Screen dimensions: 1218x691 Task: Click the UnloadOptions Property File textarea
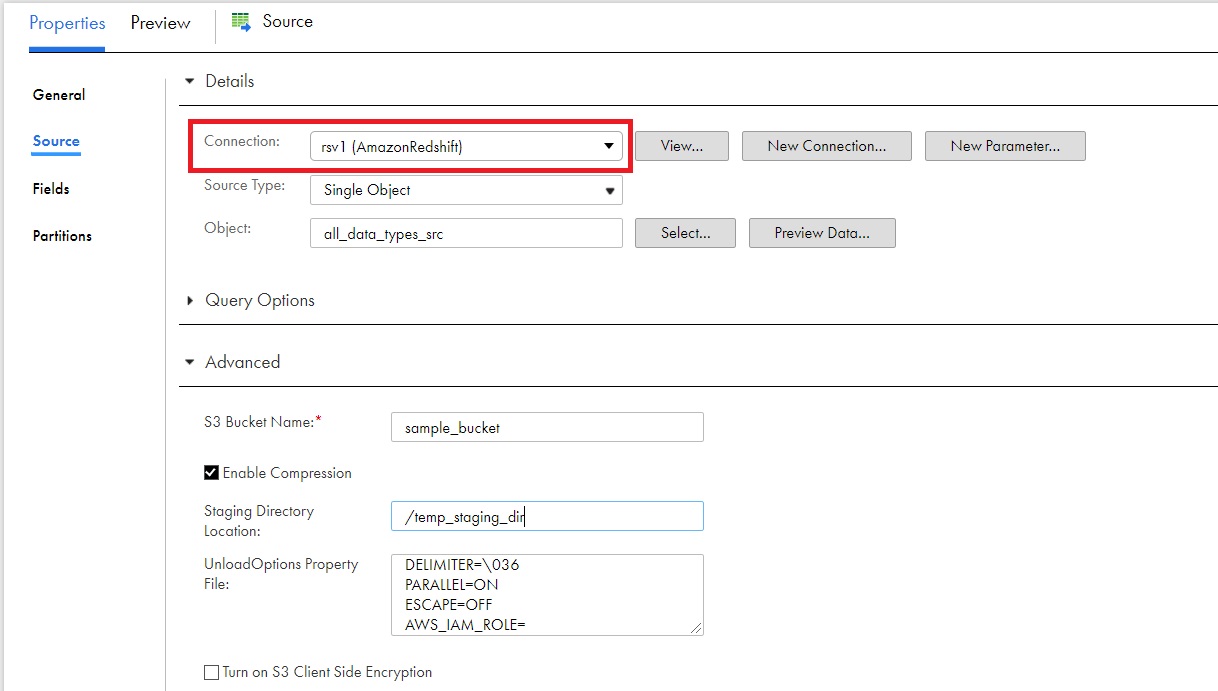[x=547, y=595]
